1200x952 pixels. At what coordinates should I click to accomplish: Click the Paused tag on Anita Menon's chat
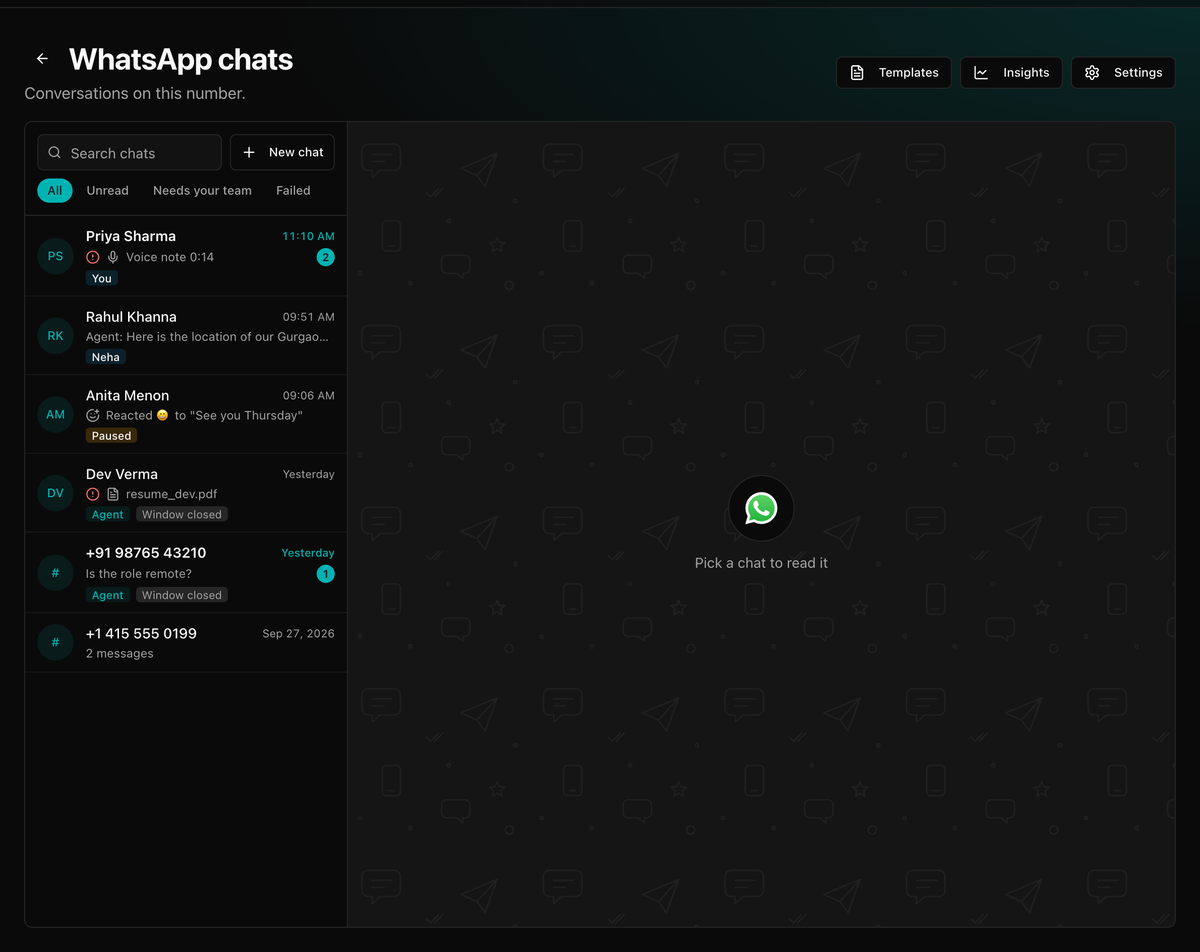point(111,436)
